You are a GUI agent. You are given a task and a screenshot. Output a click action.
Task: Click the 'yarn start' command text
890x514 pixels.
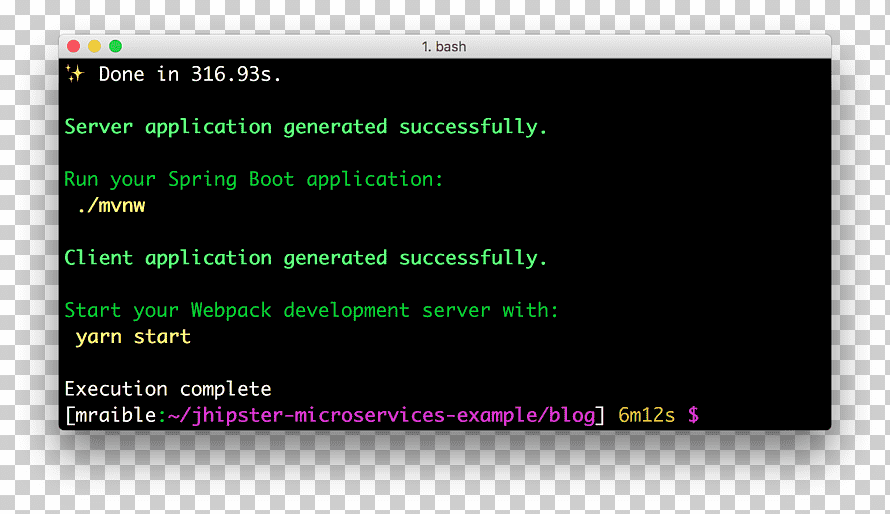133,337
